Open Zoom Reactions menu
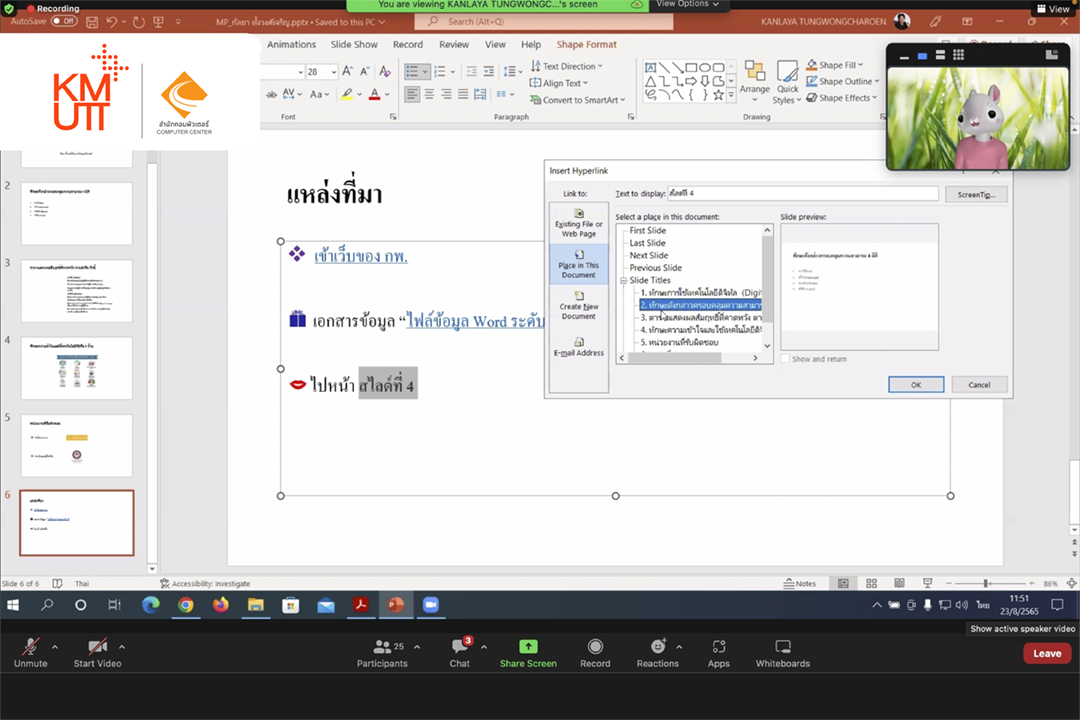 click(657, 653)
